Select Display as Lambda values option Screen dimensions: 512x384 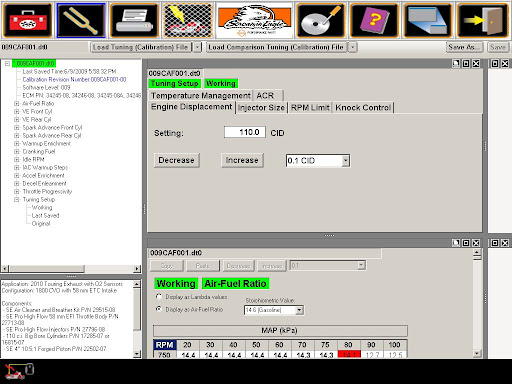[159, 296]
